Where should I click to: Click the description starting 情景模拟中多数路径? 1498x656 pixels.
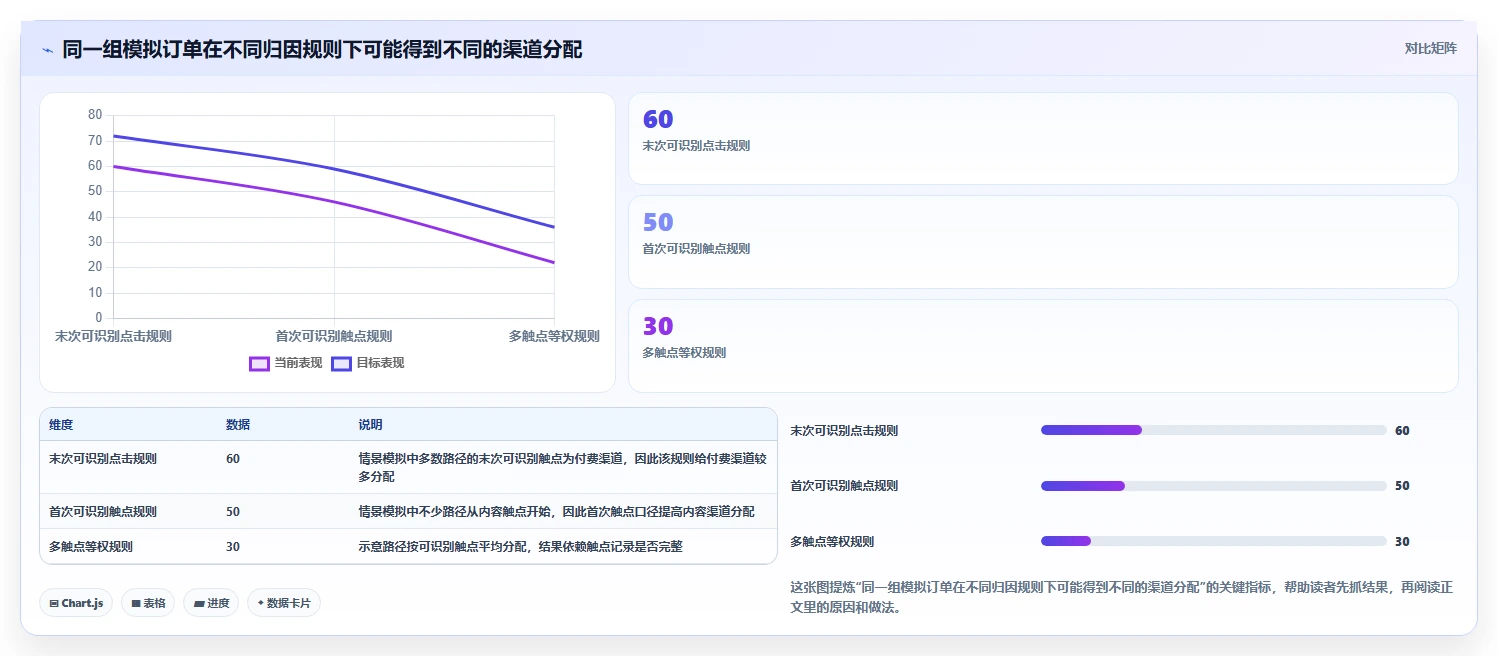[x=562, y=468]
